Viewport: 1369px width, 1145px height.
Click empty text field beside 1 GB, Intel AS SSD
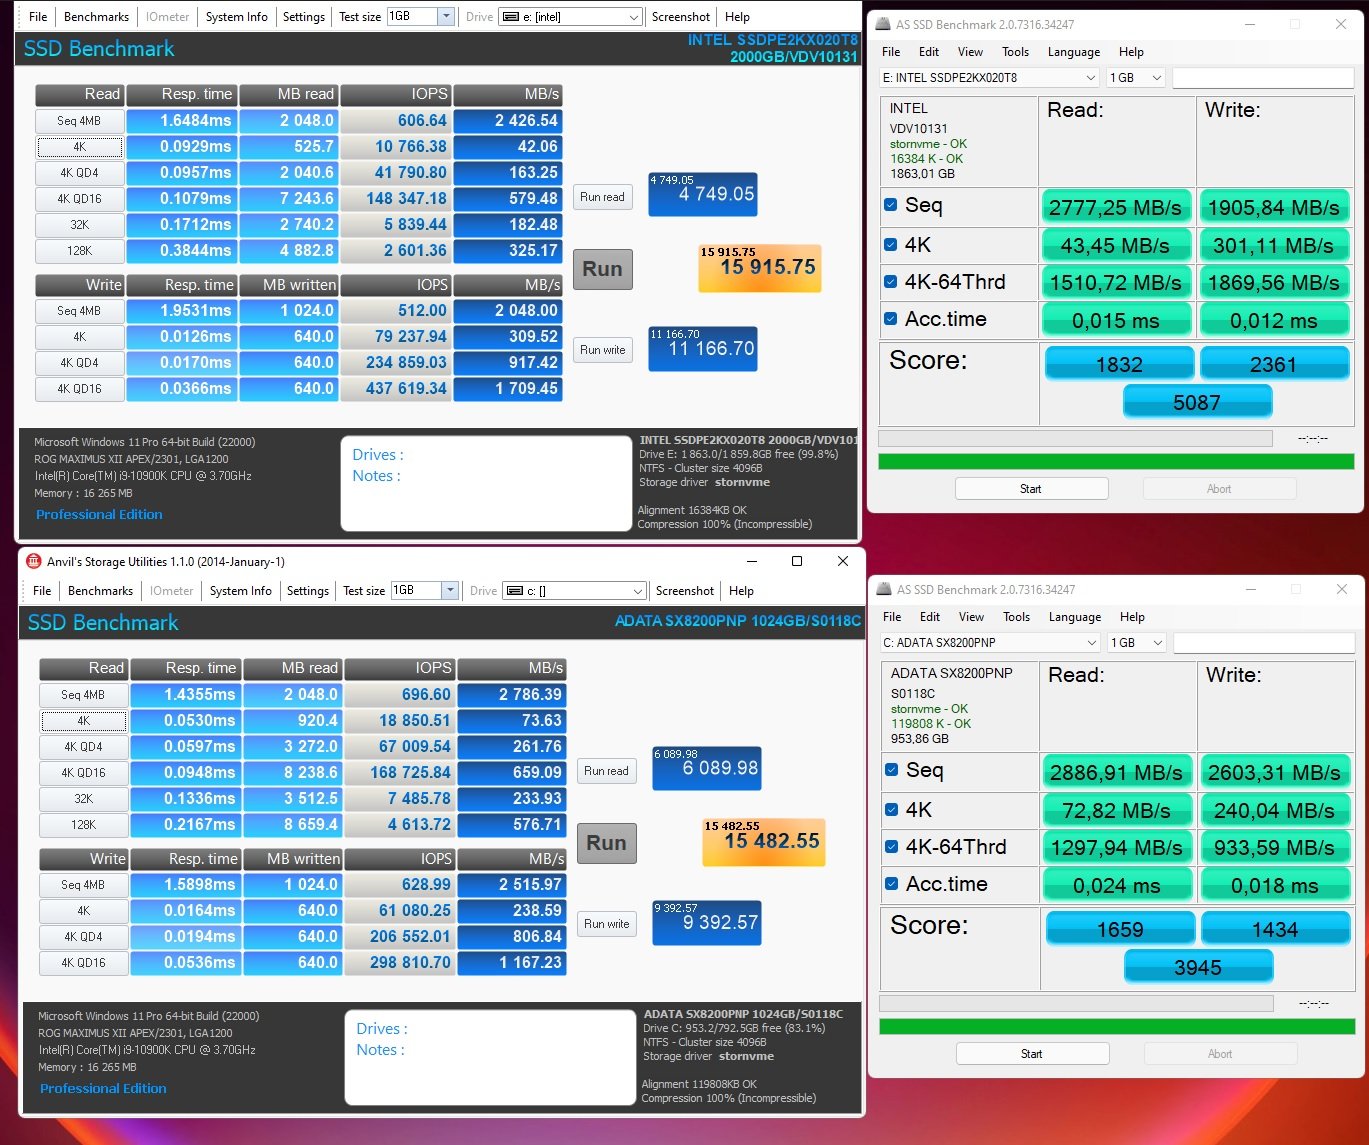click(1263, 78)
